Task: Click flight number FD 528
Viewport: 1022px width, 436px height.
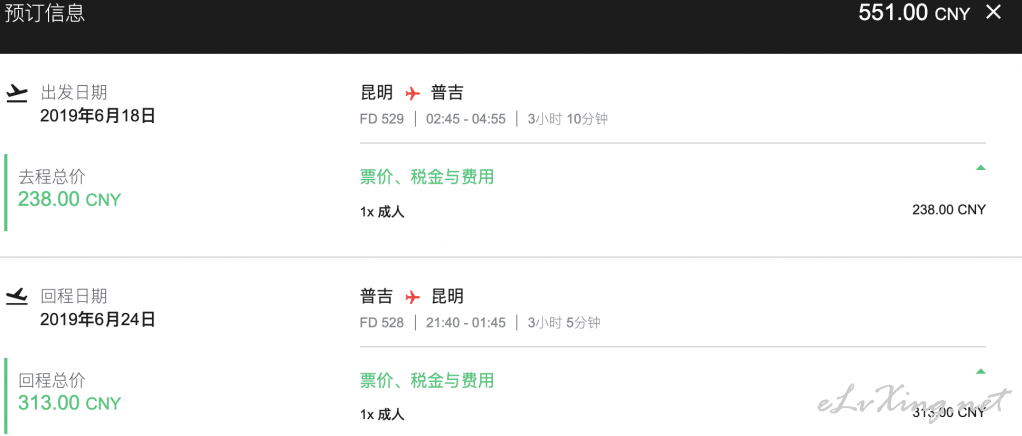Action: [x=382, y=323]
